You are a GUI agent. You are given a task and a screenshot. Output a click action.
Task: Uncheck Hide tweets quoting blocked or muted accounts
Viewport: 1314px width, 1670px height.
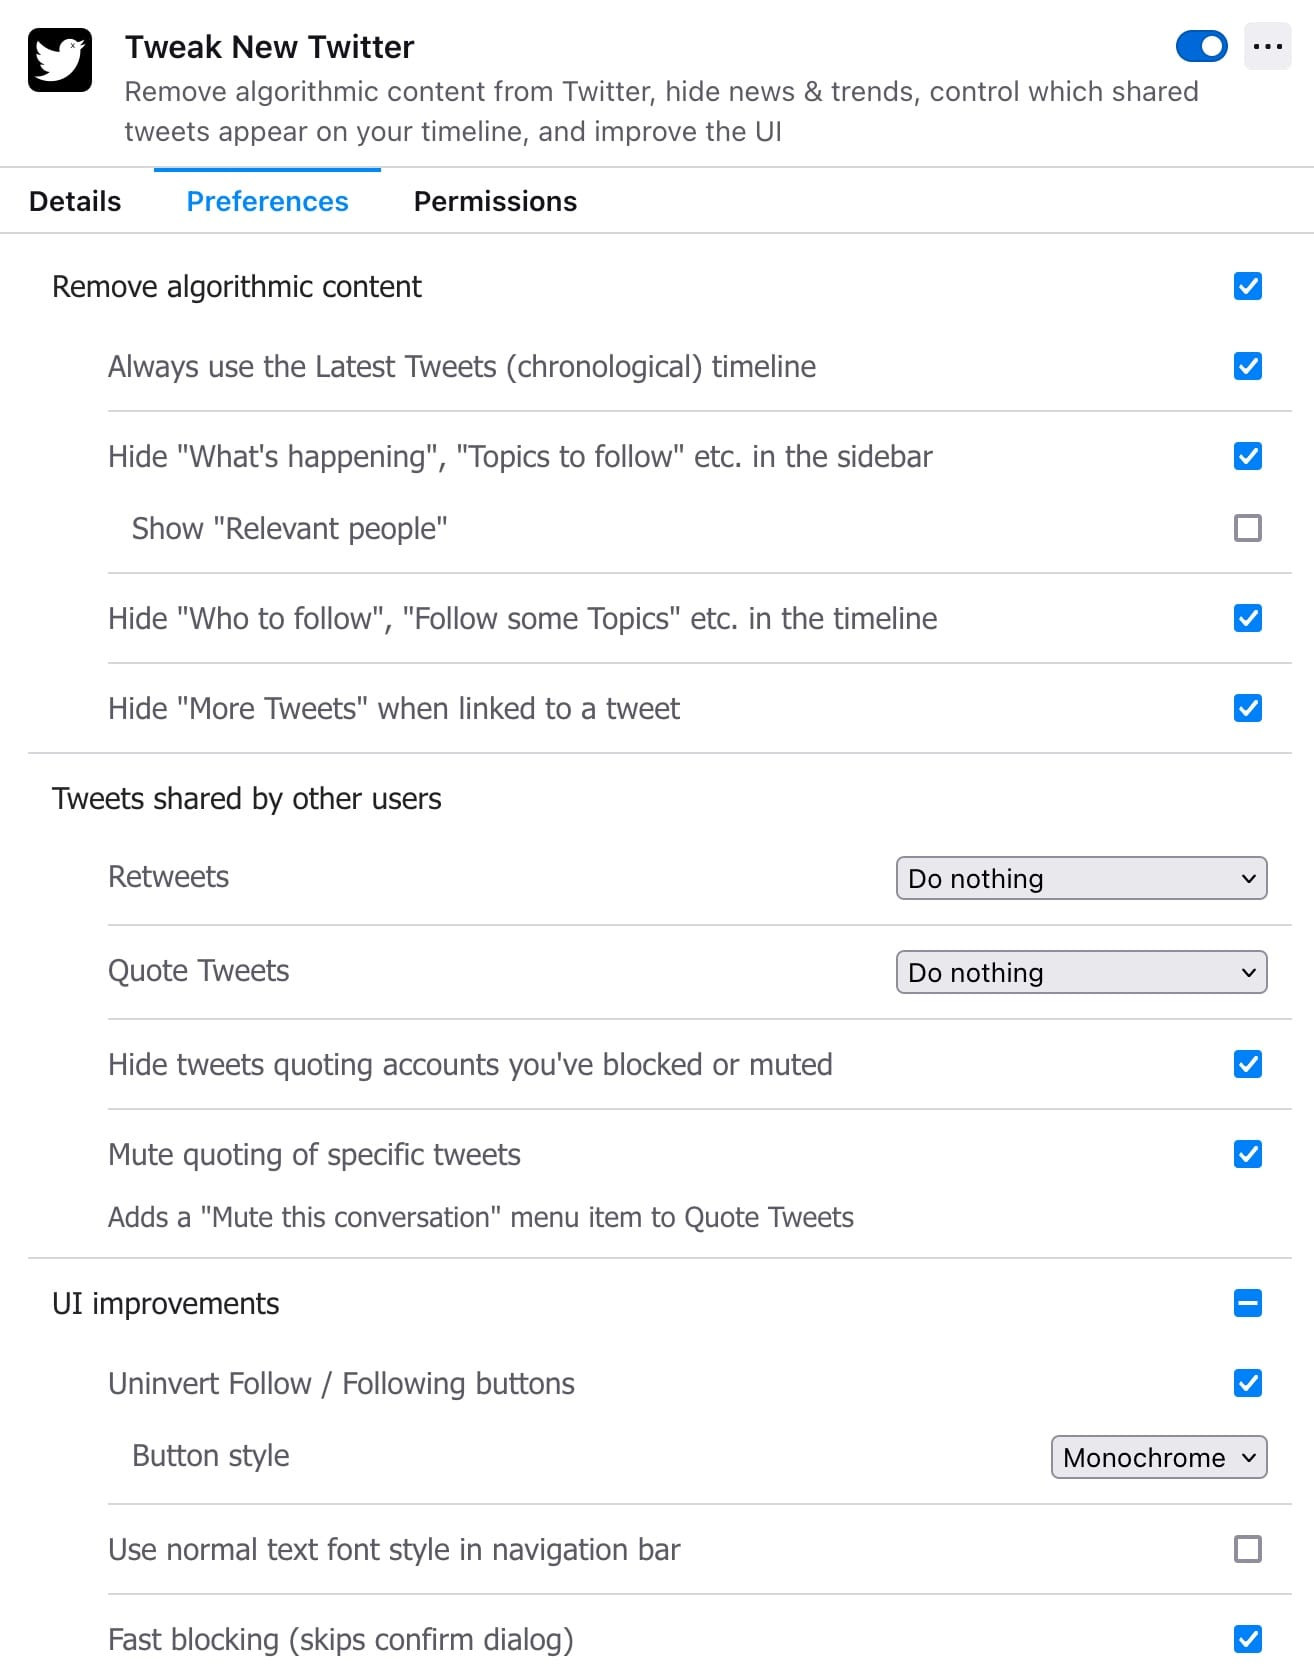click(1247, 1064)
